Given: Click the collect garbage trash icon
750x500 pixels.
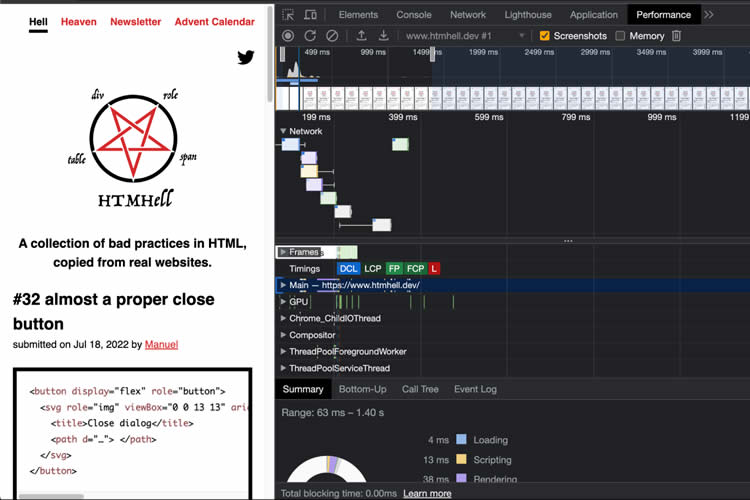Looking at the screenshot, I should 676,36.
